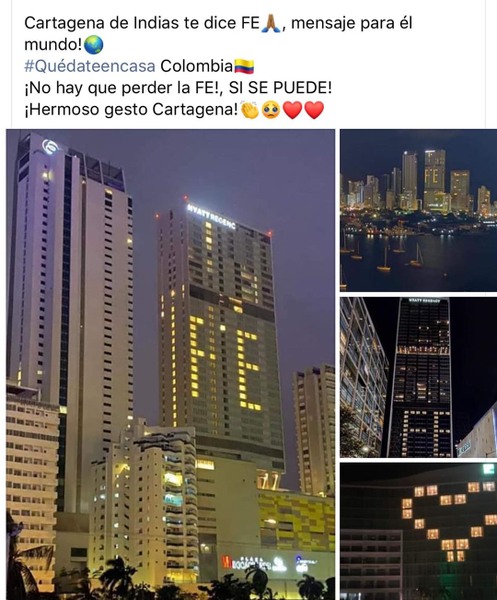Screen dimensions: 497x600
Task: Click the Plaza Bocagrande mall sign
Action: click(253, 563)
